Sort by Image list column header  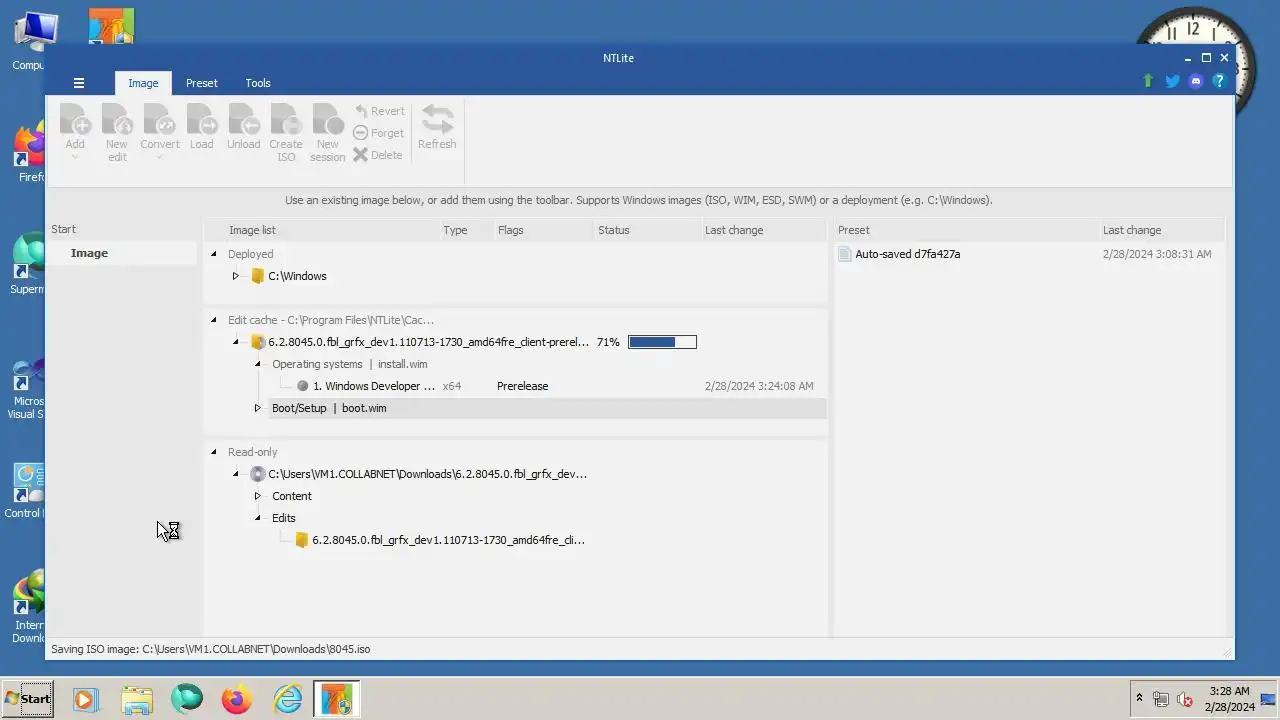323,230
